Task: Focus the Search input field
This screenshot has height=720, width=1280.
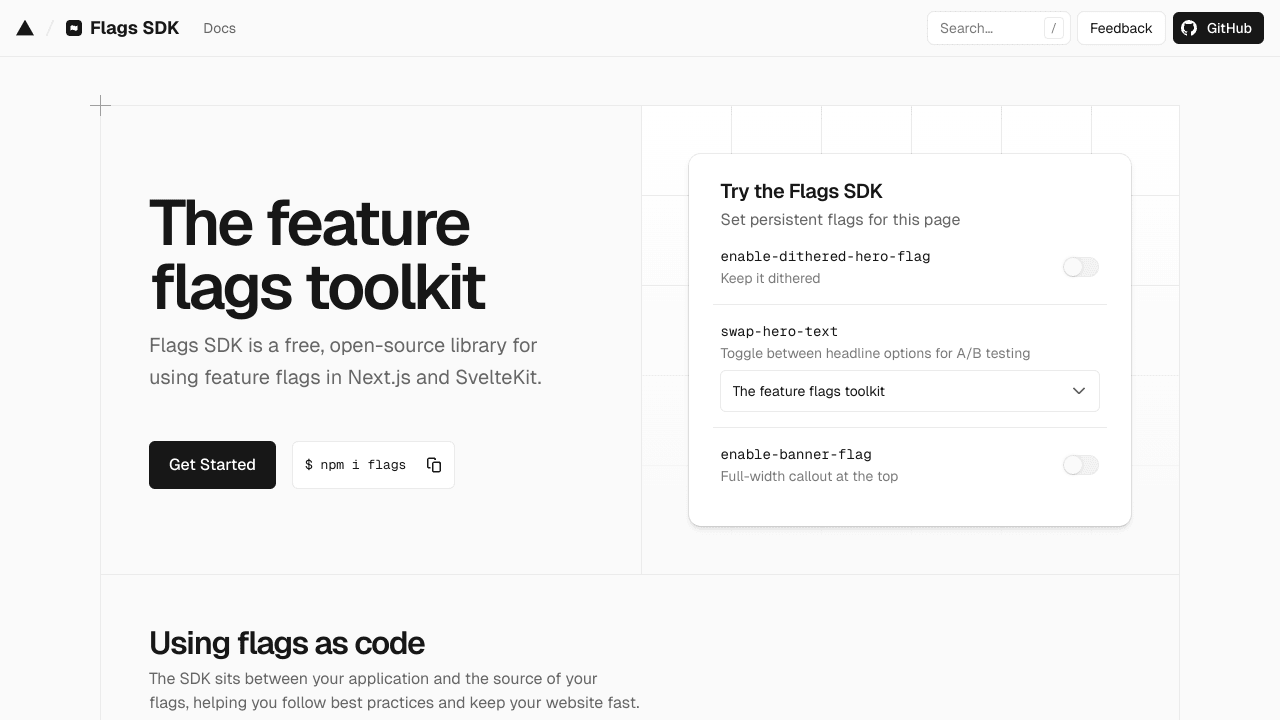Action: 985,28
